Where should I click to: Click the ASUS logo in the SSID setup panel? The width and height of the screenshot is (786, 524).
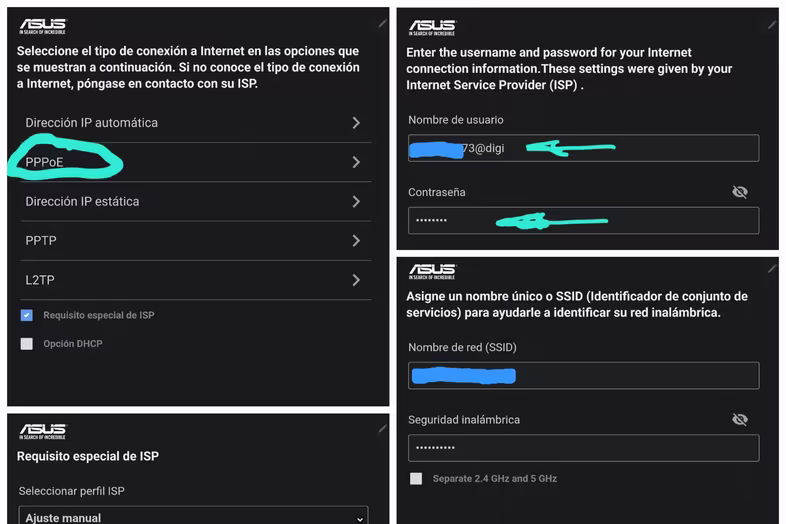(x=432, y=271)
